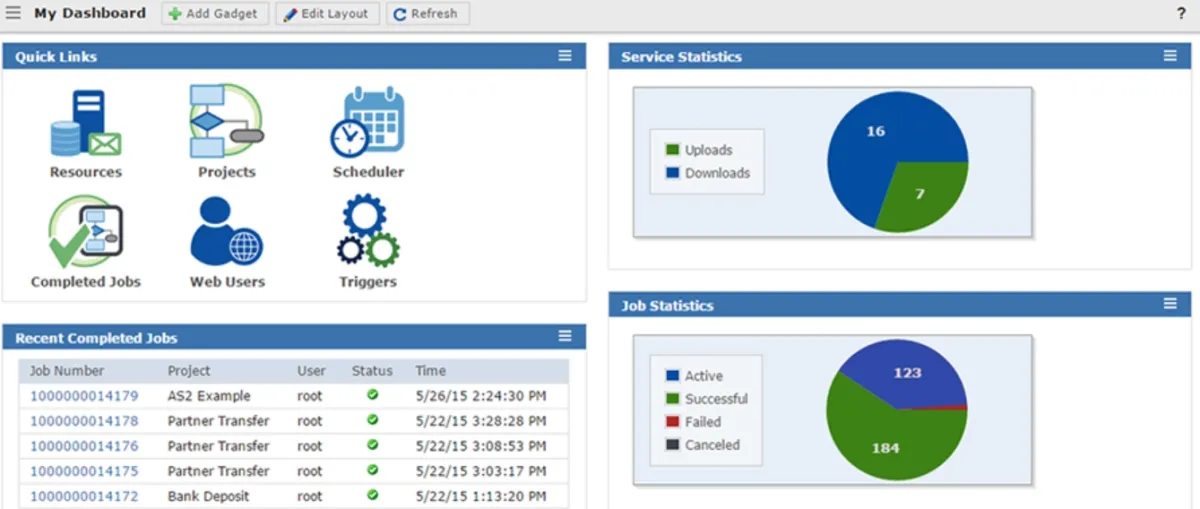Refresh the dashboard
The height and width of the screenshot is (509, 1200).
click(x=427, y=14)
